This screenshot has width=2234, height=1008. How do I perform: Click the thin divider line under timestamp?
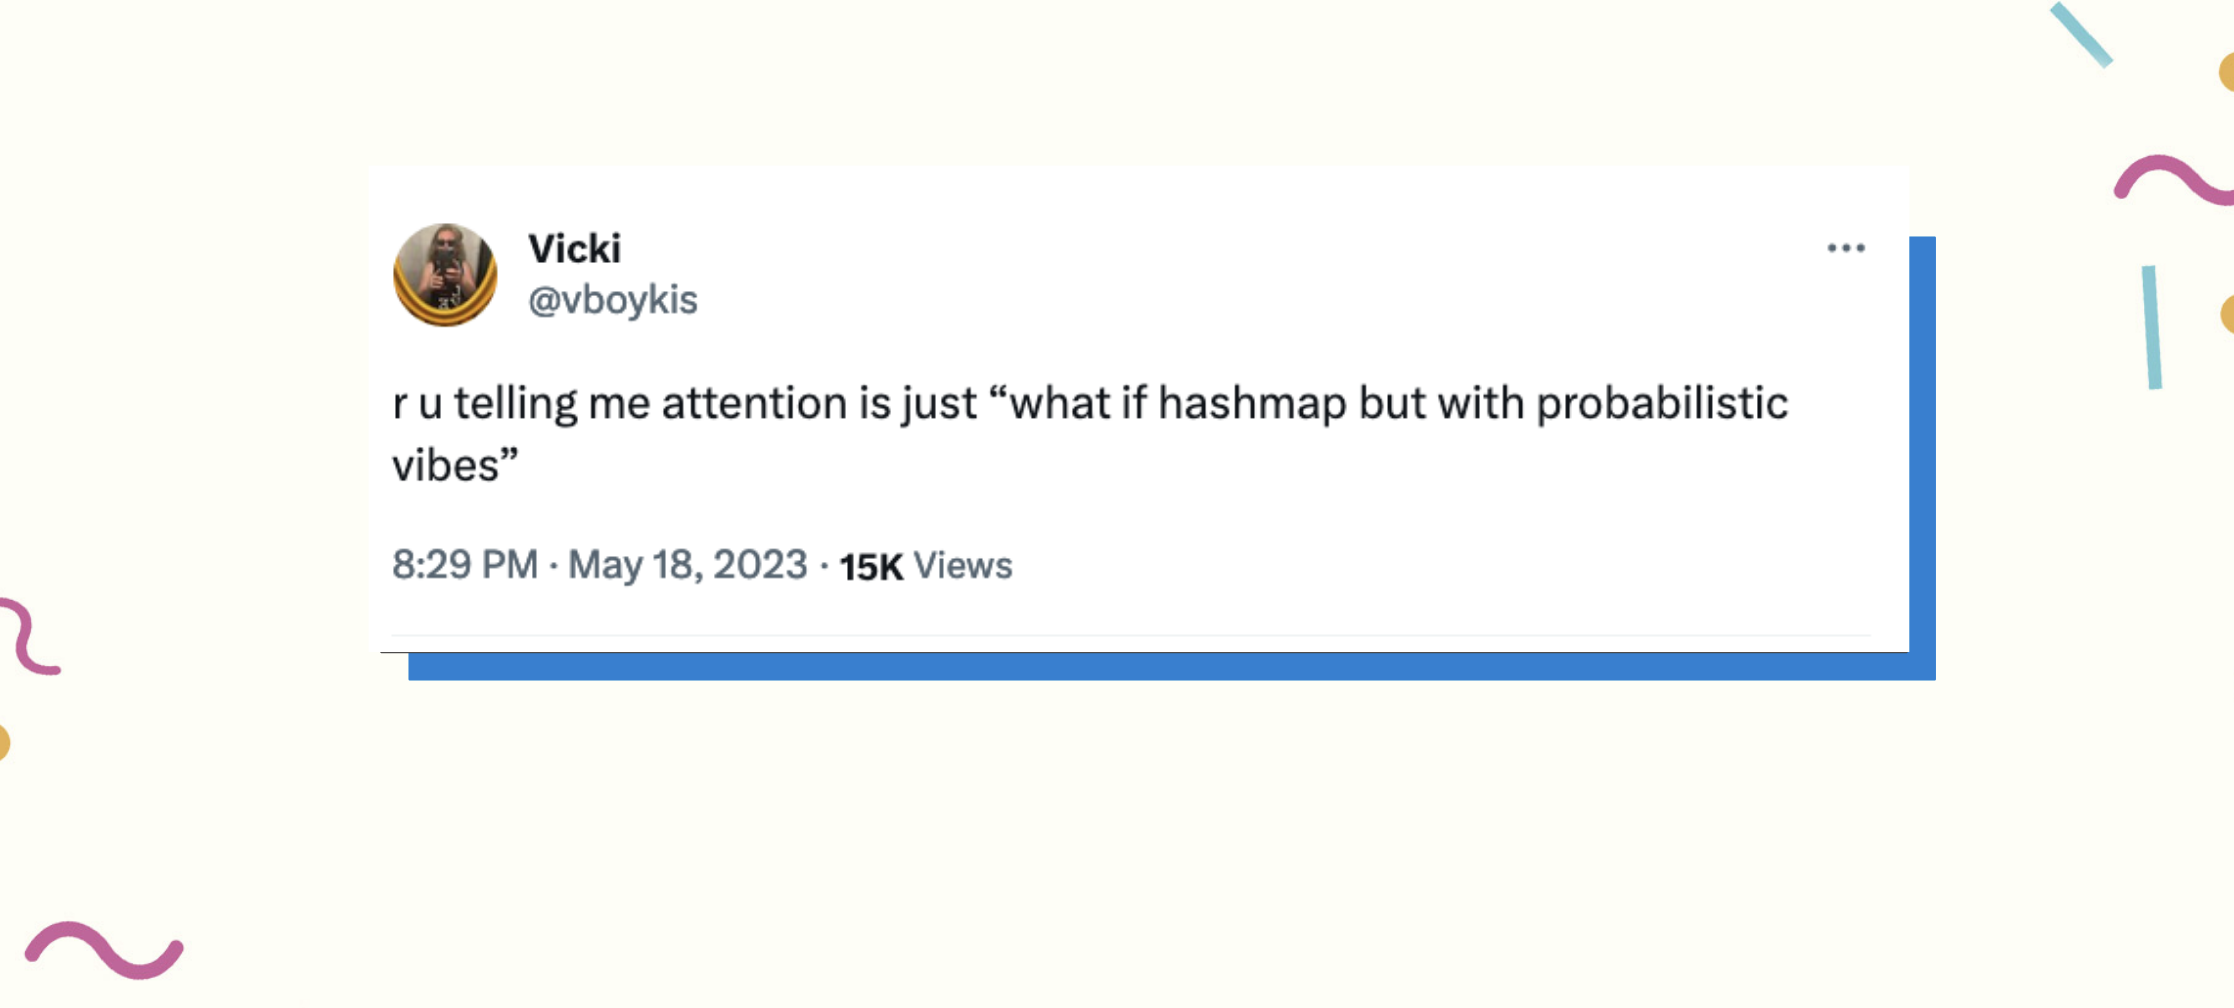1131,635
